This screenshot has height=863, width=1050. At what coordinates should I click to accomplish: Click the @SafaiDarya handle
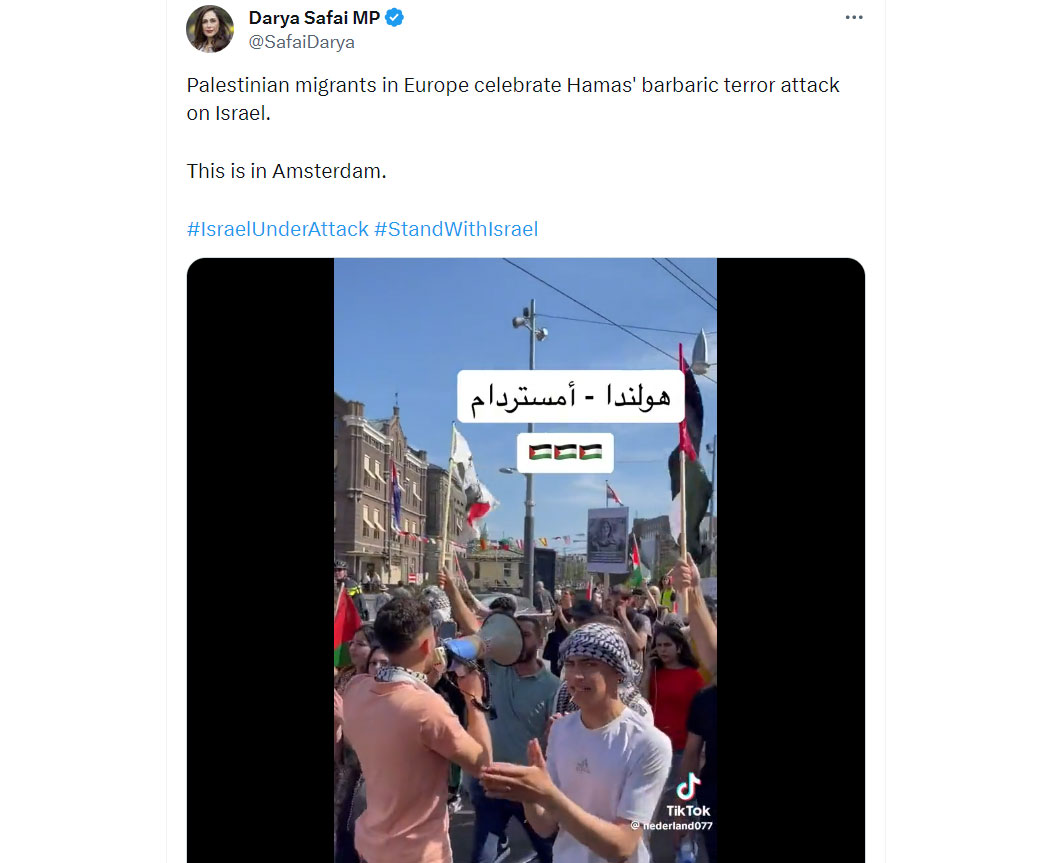coord(301,42)
